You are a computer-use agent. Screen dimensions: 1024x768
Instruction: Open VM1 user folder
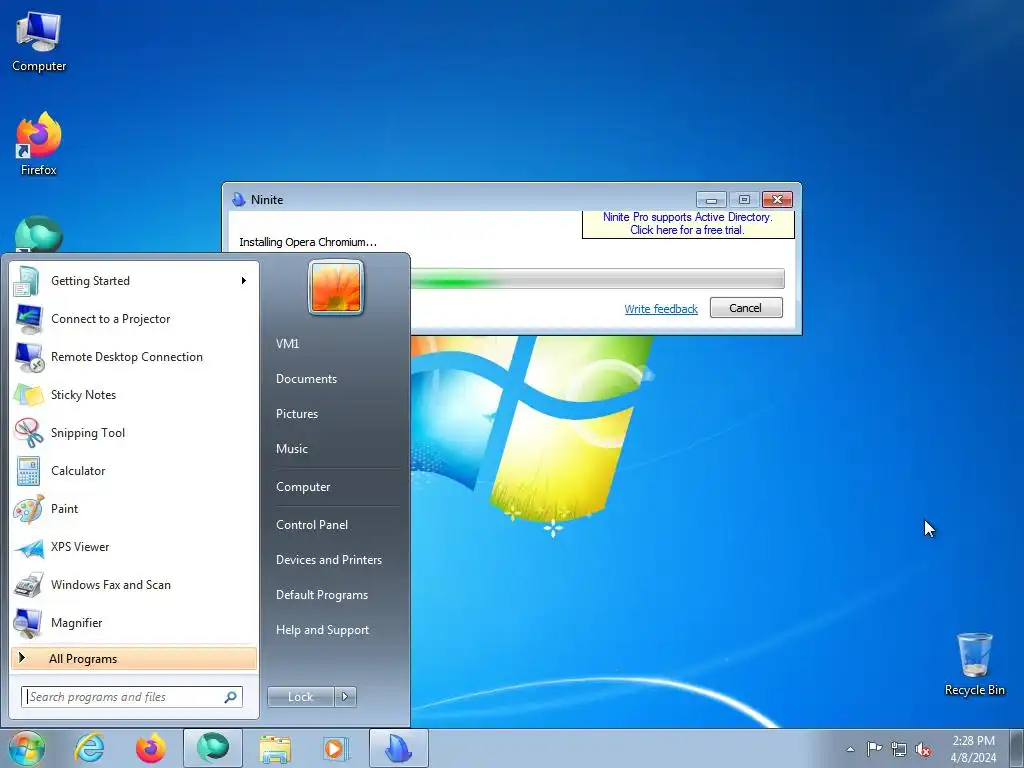287,344
